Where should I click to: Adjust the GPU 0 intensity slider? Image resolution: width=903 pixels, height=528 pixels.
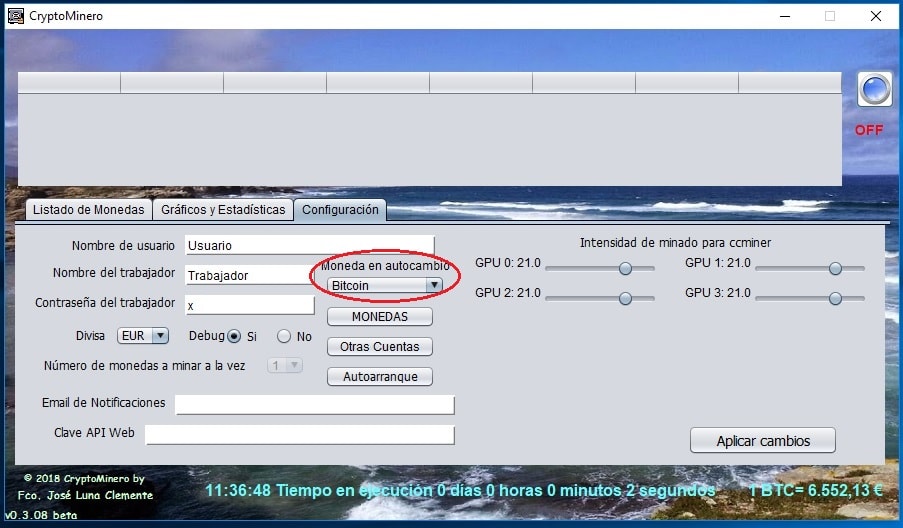(625, 268)
